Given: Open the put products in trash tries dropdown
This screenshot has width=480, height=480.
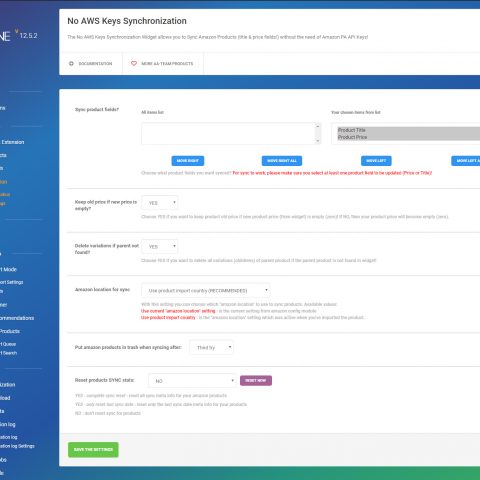Looking at the screenshot, I should pos(211,347).
